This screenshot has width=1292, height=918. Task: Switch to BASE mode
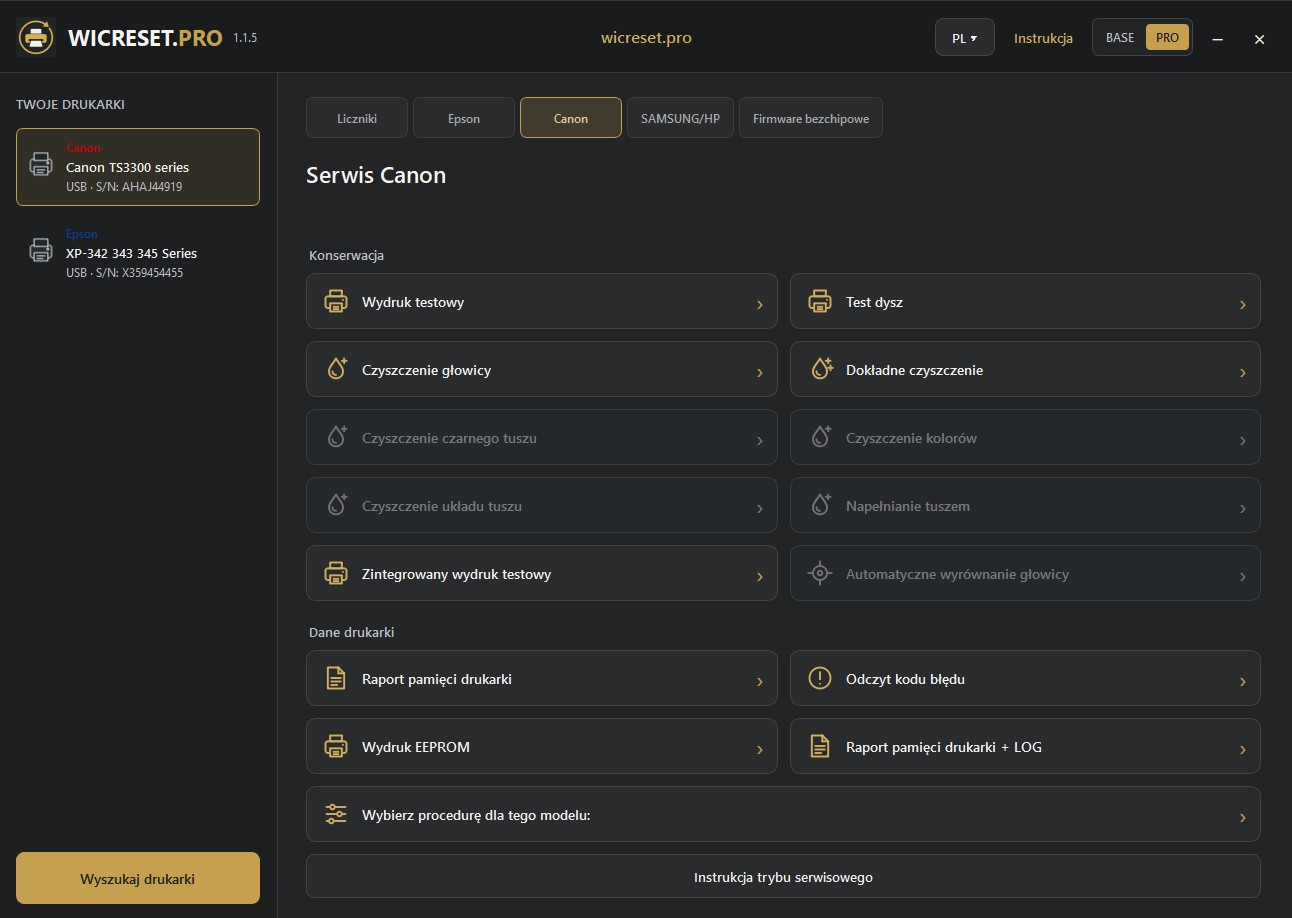(1120, 38)
